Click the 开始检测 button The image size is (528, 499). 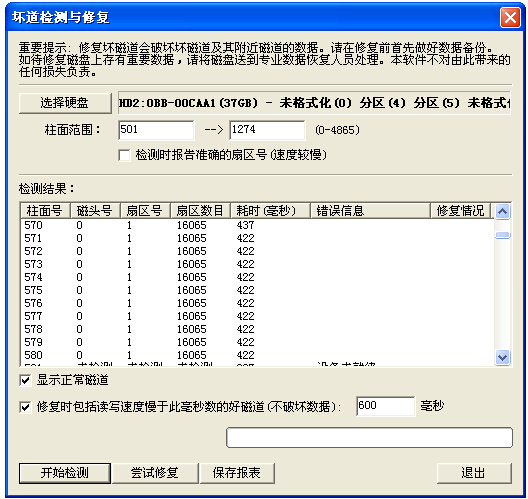[x=65, y=473]
